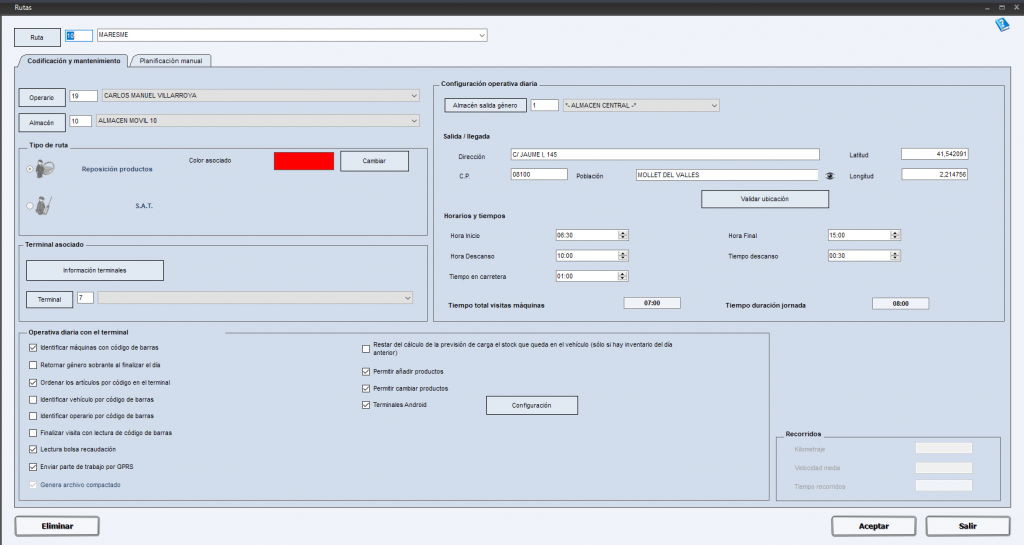Click the Dirección field C/ JAUME I, 145

point(665,155)
